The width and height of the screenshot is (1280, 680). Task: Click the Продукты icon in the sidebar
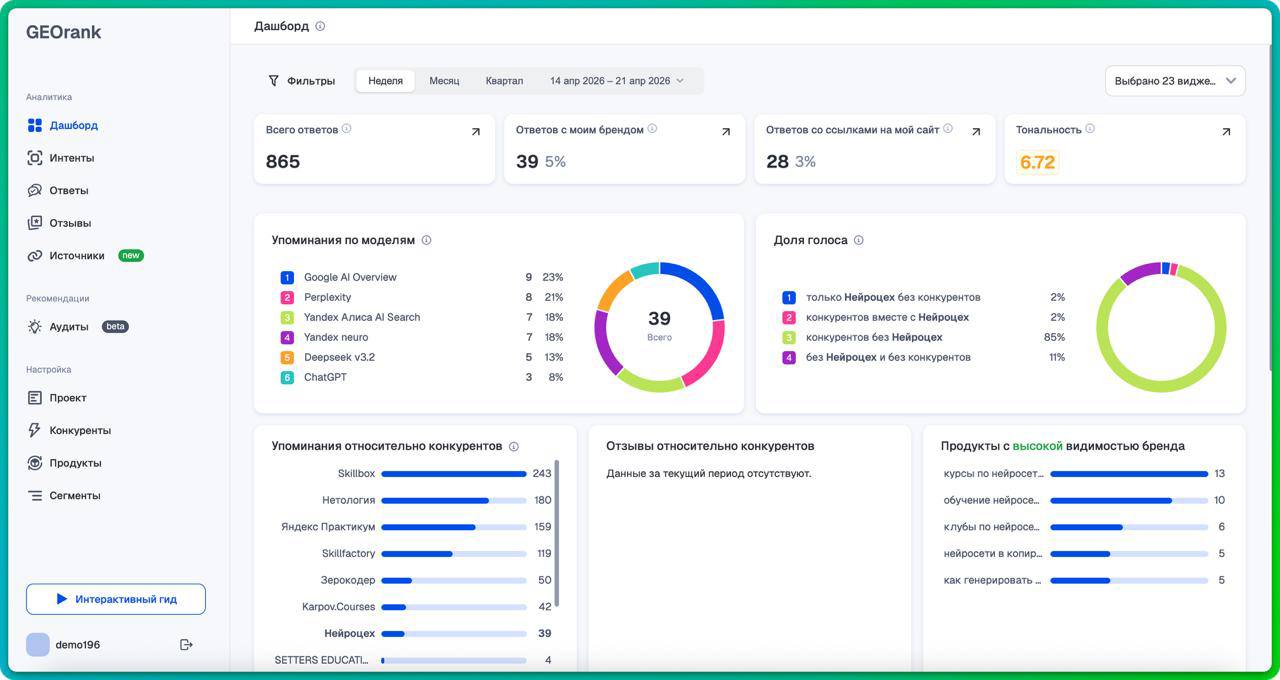coord(35,463)
